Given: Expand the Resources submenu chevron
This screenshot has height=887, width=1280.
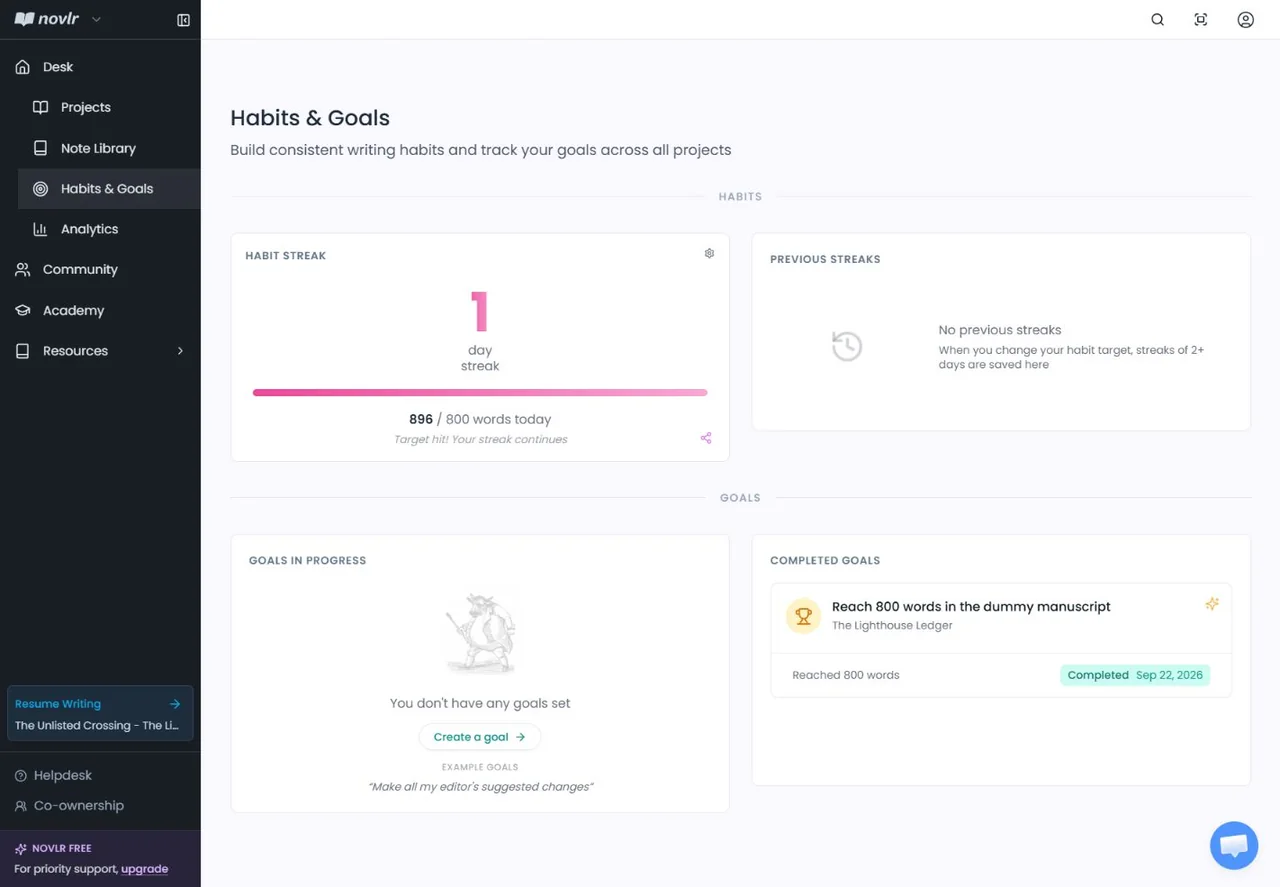Looking at the screenshot, I should (180, 351).
